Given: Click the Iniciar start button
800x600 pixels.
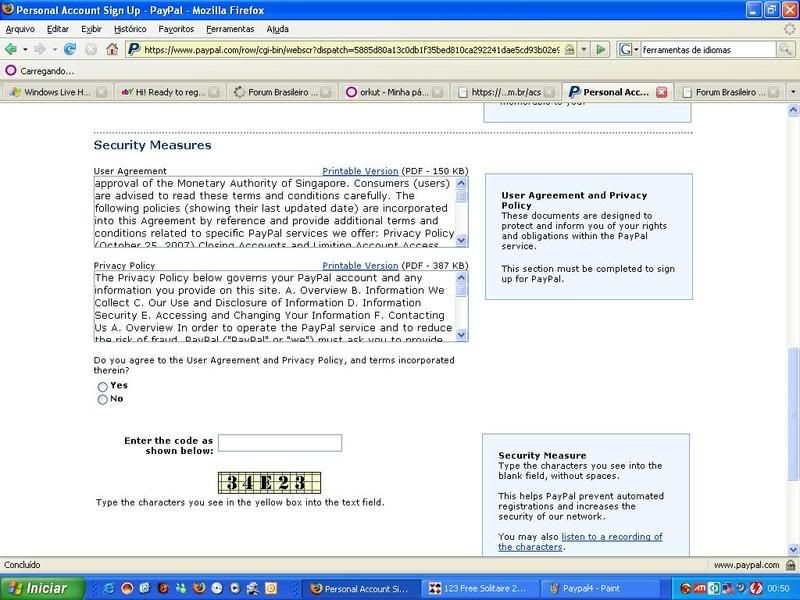Looking at the screenshot, I should pyautogui.click(x=42, y=588).
